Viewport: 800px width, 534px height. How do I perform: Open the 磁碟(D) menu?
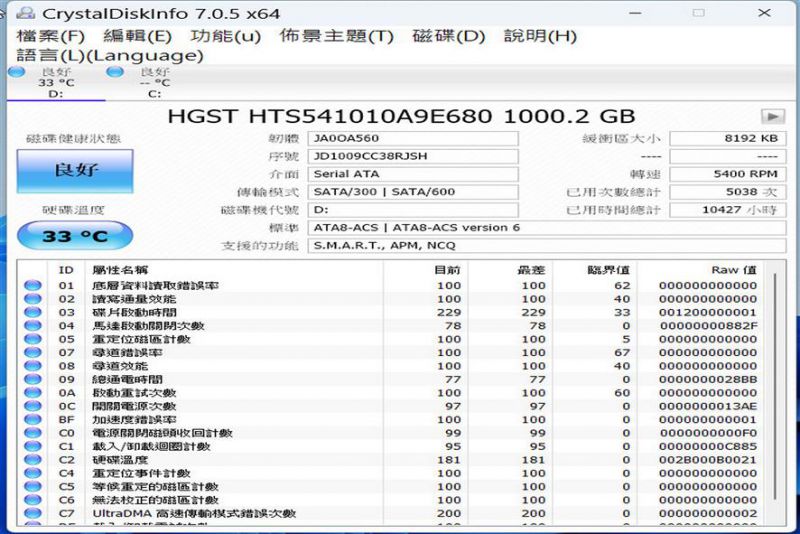[448, 36]
